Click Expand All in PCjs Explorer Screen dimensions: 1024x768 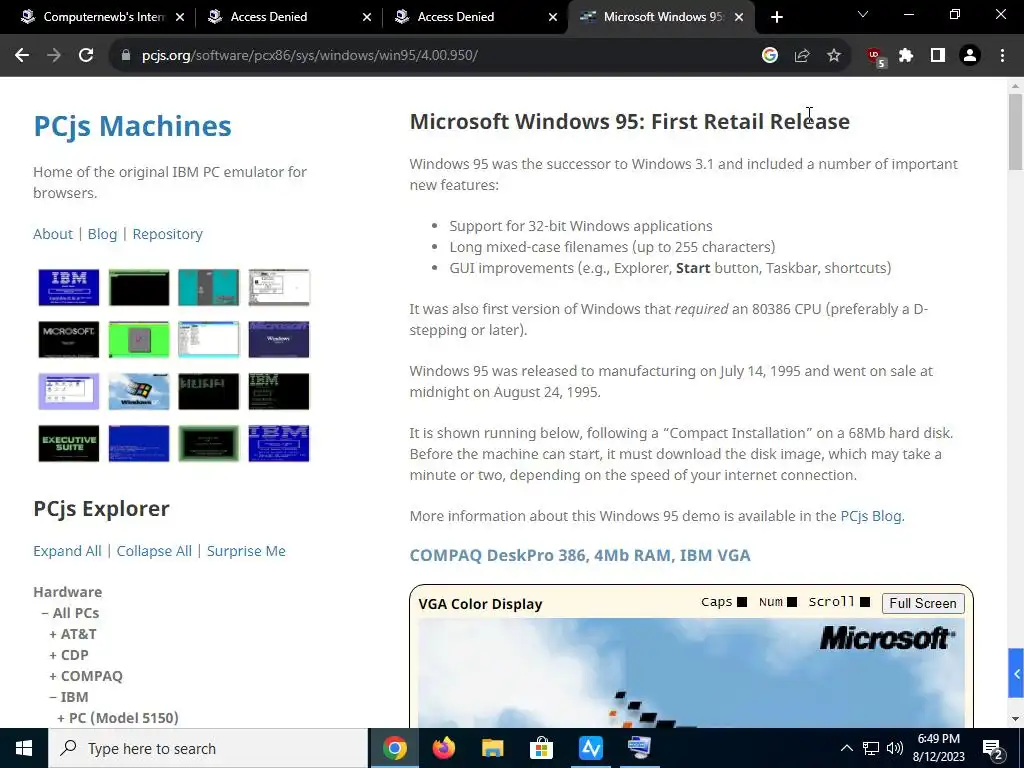67,551
